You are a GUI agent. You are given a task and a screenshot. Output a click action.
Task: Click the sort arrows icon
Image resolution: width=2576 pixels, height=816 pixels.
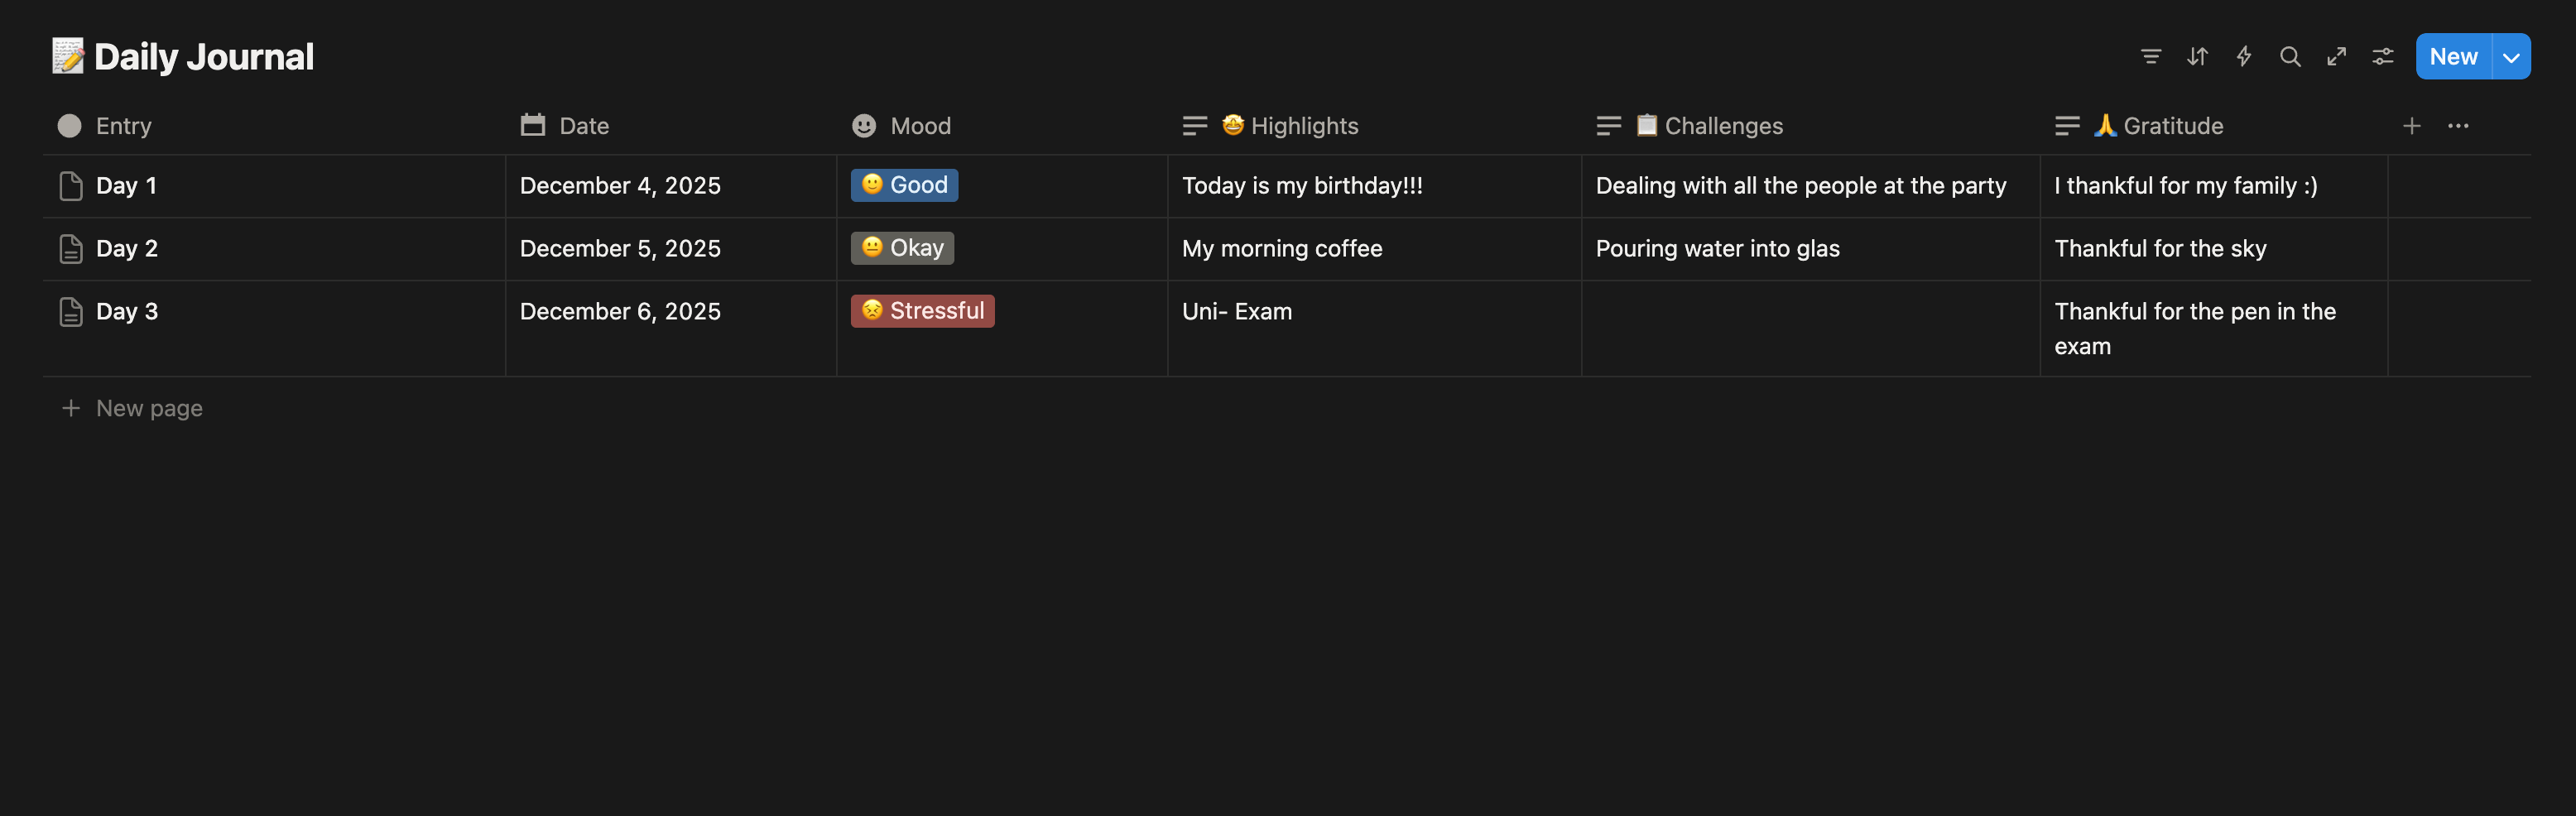[x=2197, y=57]
